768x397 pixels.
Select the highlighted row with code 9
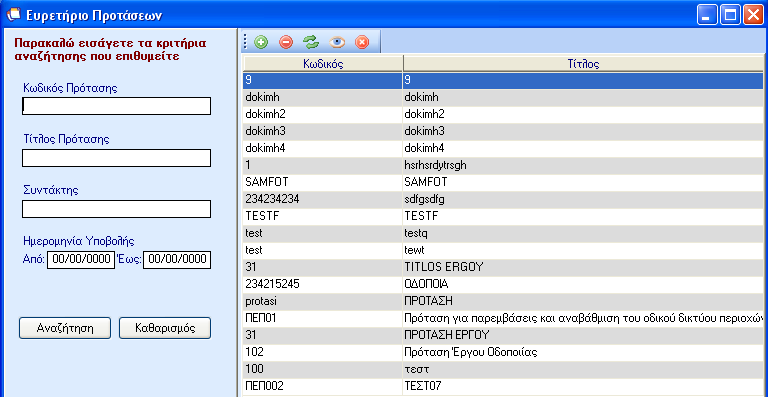tap(503, 81)
